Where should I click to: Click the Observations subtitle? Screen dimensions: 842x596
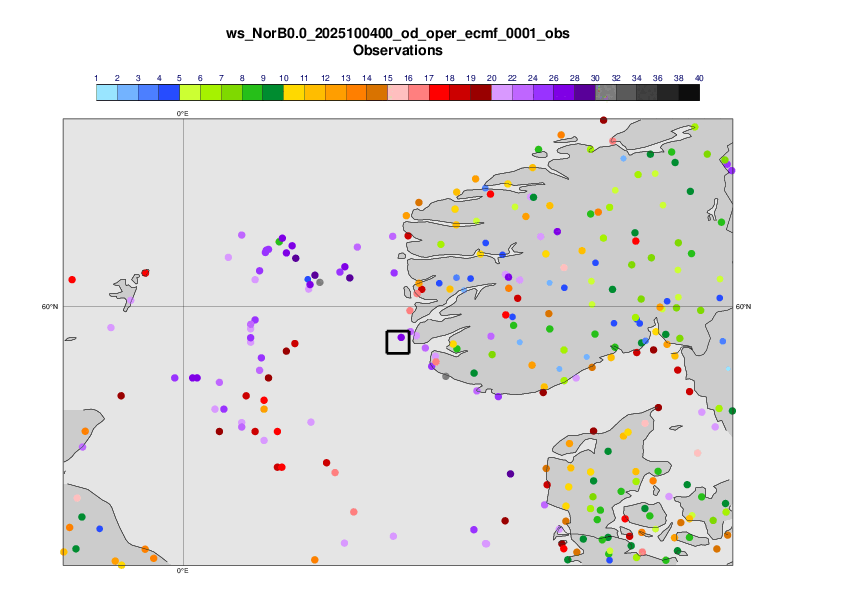[398, 50]
